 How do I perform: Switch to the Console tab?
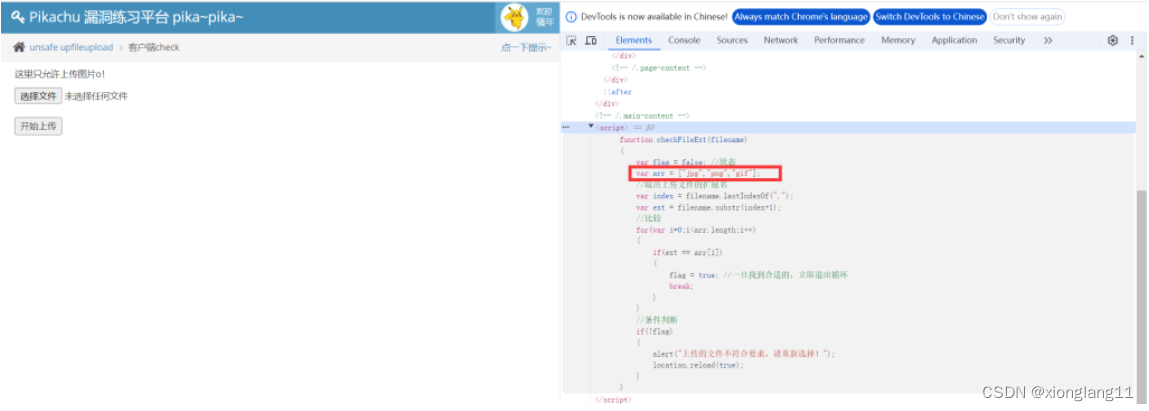click(x=684, y=40)
